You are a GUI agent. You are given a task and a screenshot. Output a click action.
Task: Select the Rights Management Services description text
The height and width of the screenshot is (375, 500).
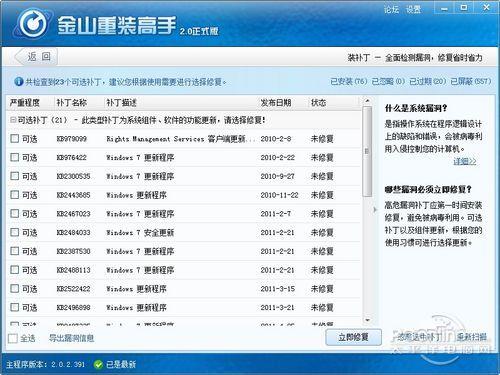click(180, 139)
